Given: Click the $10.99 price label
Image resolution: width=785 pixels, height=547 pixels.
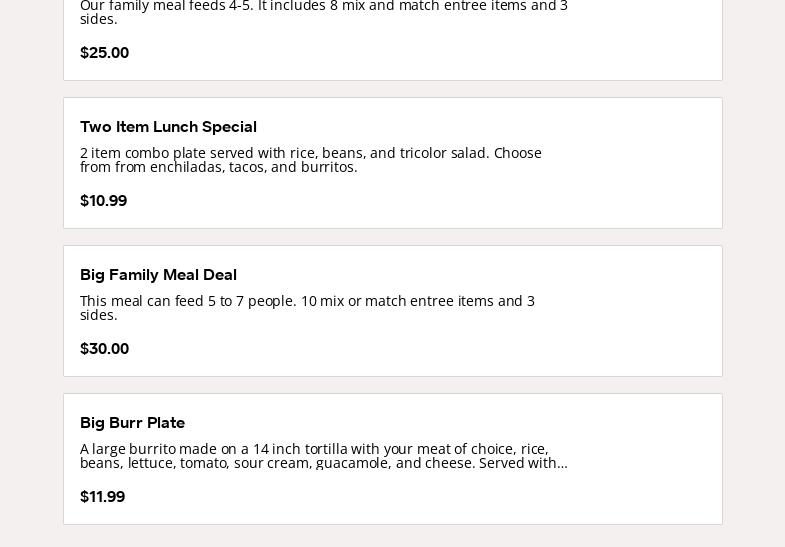Looking at the screenshot, I should coord(103,201).
